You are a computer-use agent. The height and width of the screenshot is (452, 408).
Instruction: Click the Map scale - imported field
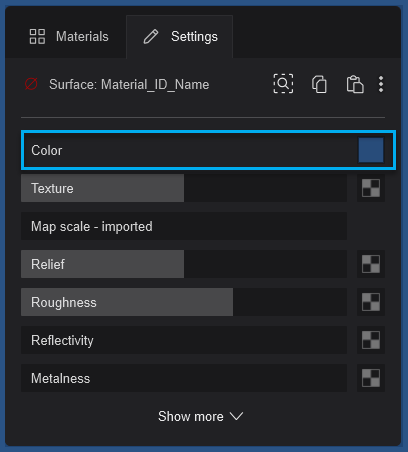tap(184, 226)
